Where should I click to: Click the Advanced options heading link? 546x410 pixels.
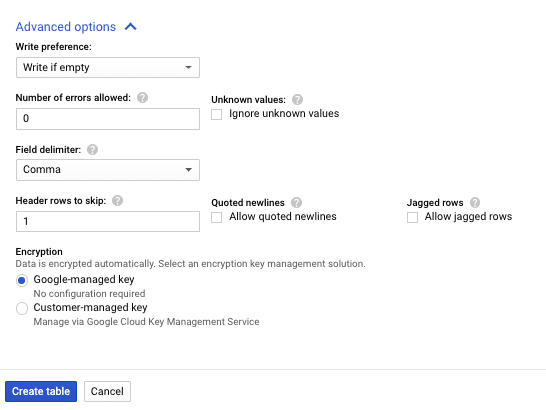pyautogui.click(x=65, y=27)
